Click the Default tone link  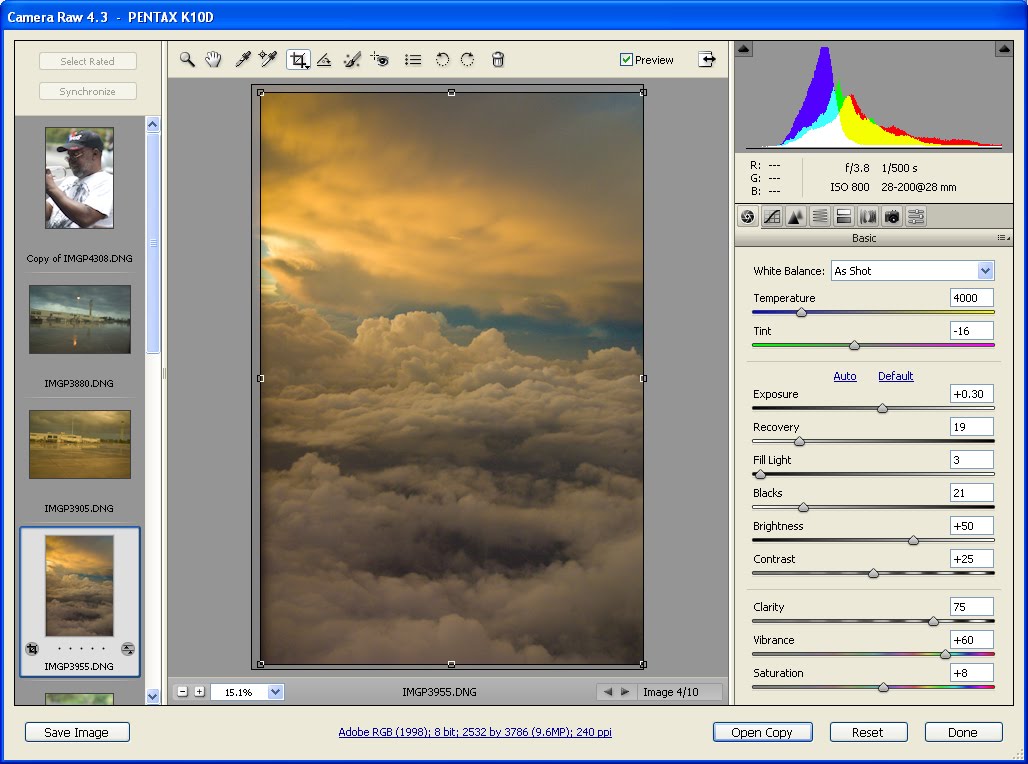point(896,376)
